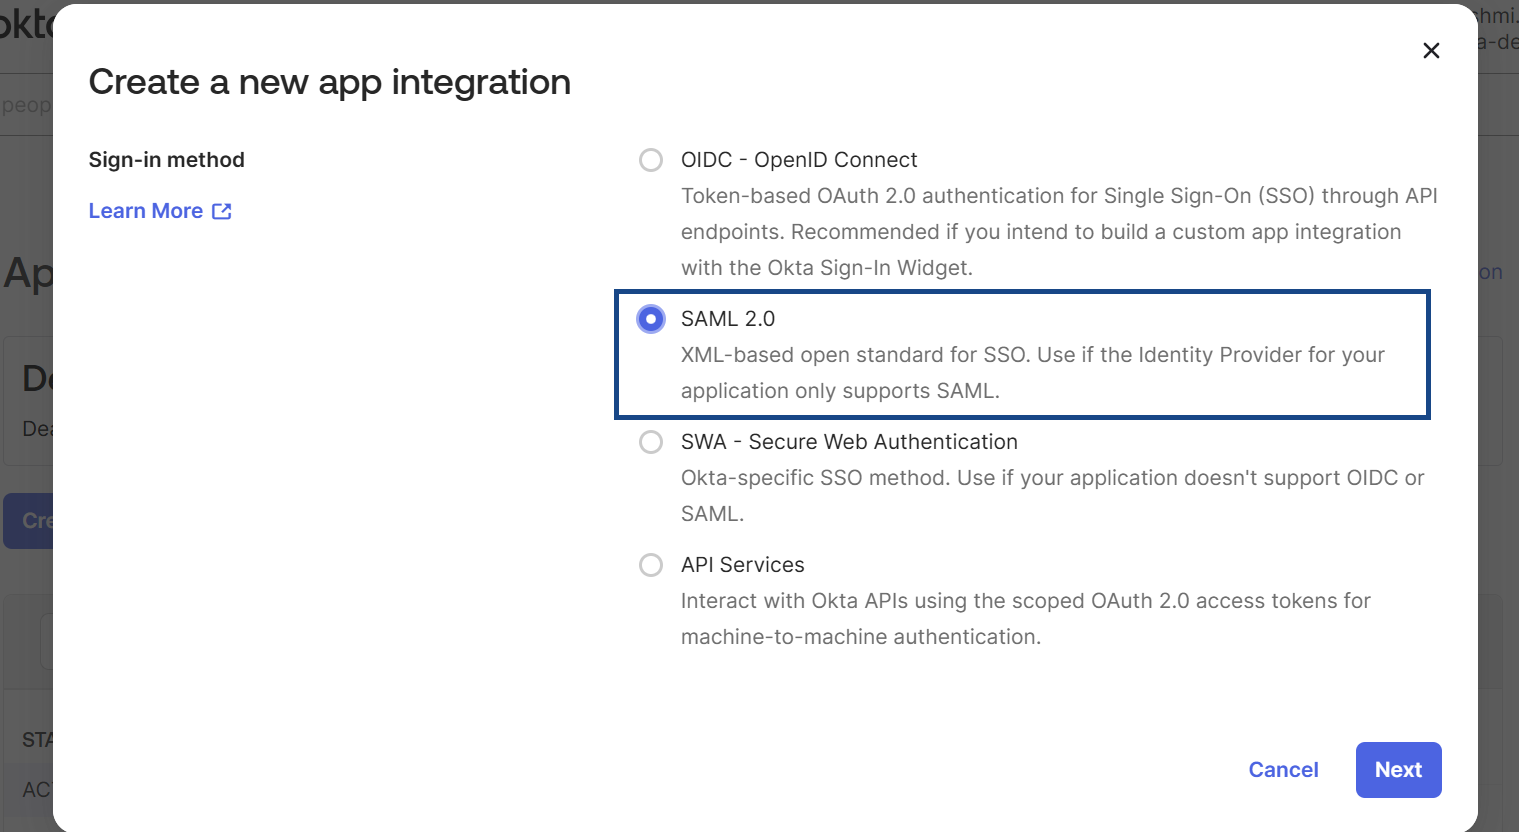
Task: Click the Next button
Action: [x=1398, y=770]
